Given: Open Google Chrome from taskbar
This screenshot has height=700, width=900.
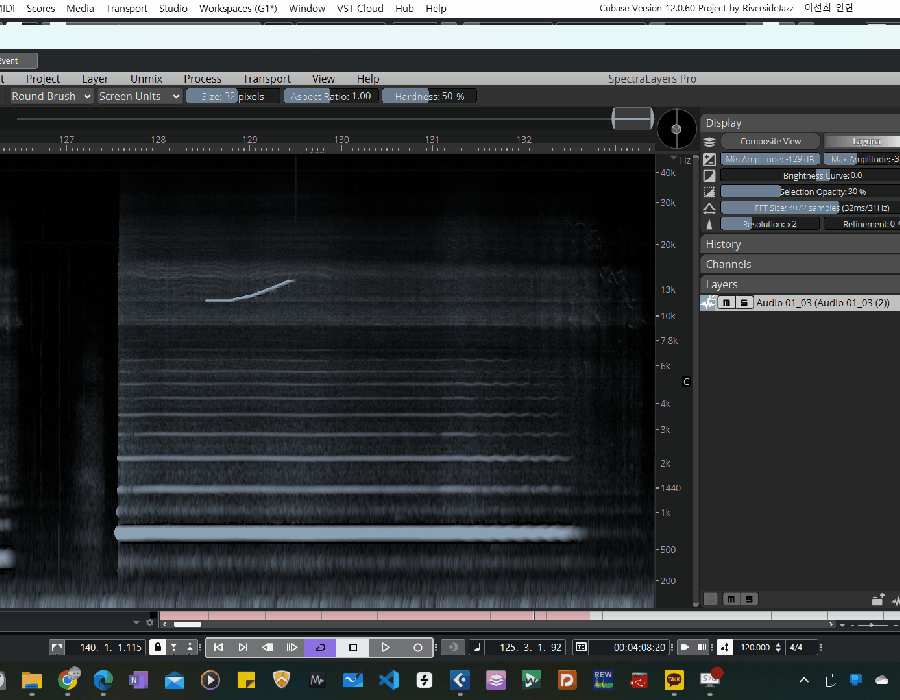Looking at the screenshot, I should [x=68, y=680].
